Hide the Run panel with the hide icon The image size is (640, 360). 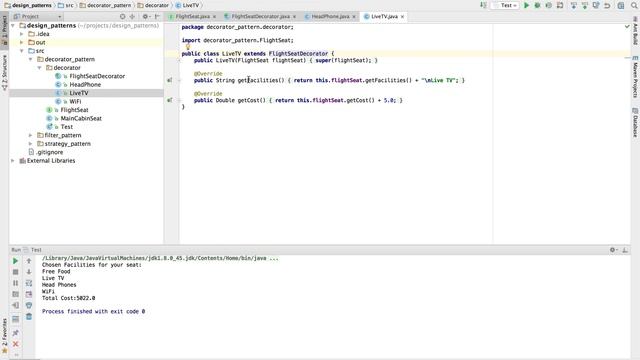tap(625, 250)
